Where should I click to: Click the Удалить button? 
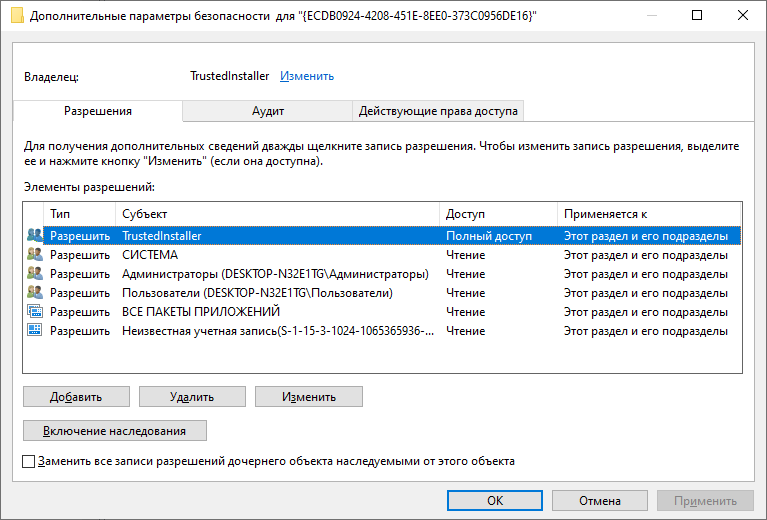[192, 397]
